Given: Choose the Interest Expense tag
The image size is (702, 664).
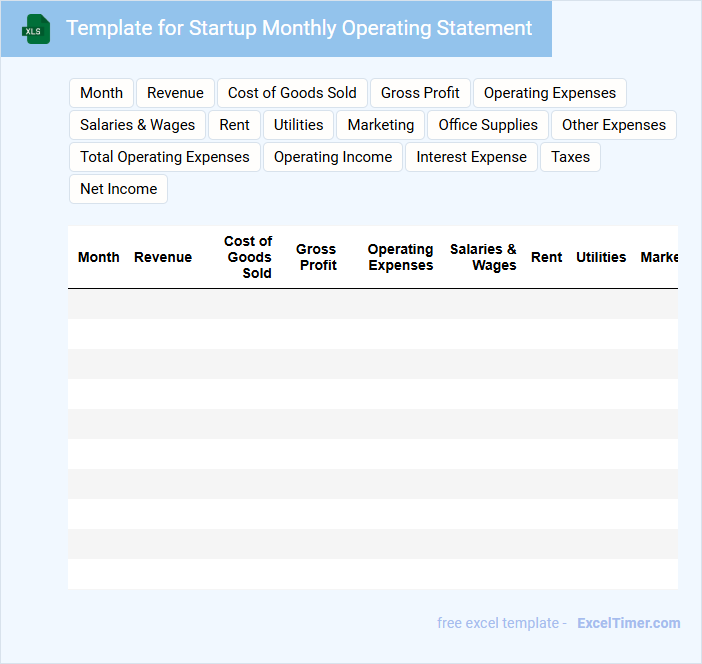Looking at the screenshot, I should click(471, 157).
